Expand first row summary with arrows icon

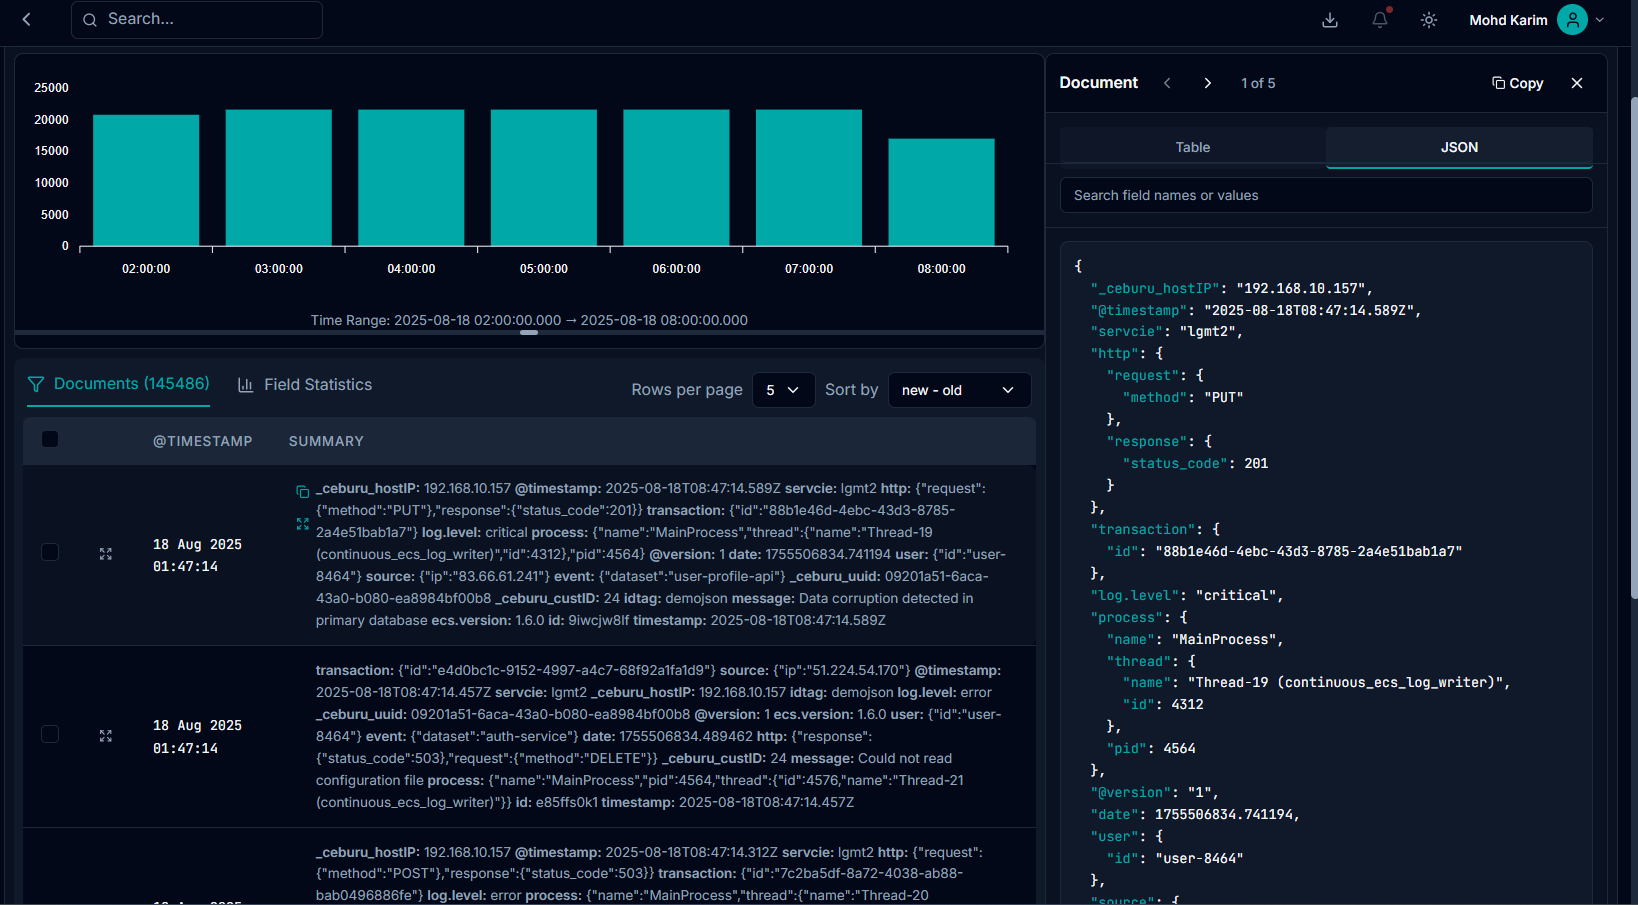pos(302,523)
